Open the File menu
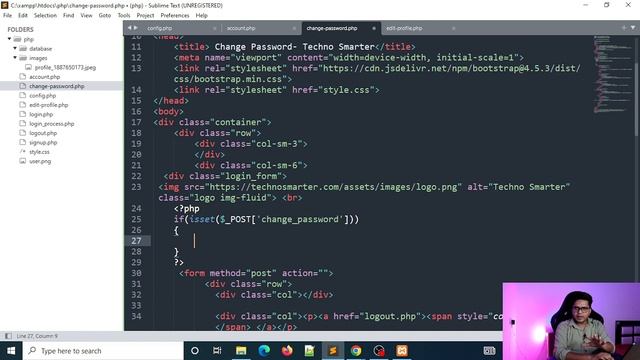Viewport: 640px width, 360px height. click(7, 16)
